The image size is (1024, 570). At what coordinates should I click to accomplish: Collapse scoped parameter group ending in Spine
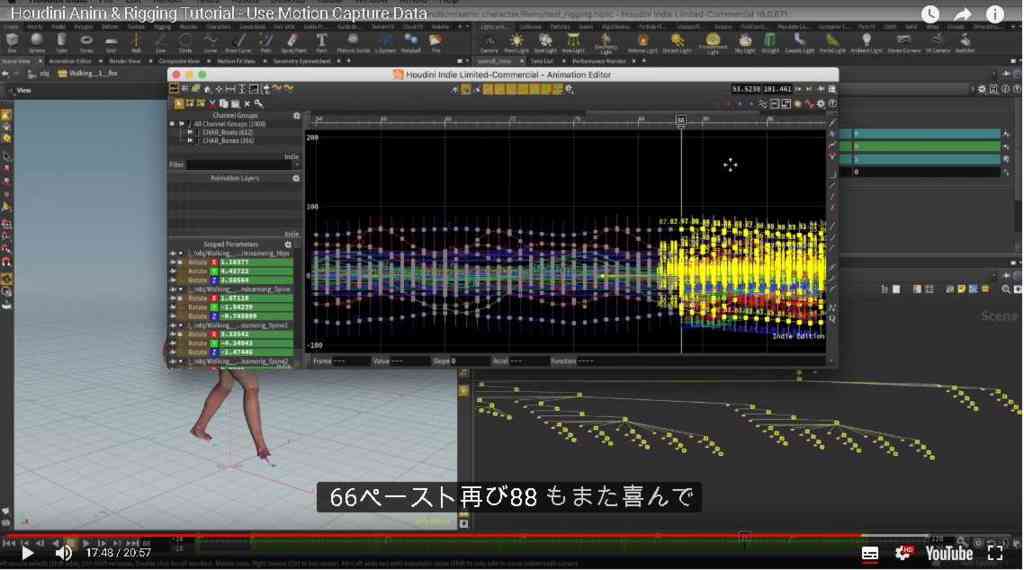181,289
